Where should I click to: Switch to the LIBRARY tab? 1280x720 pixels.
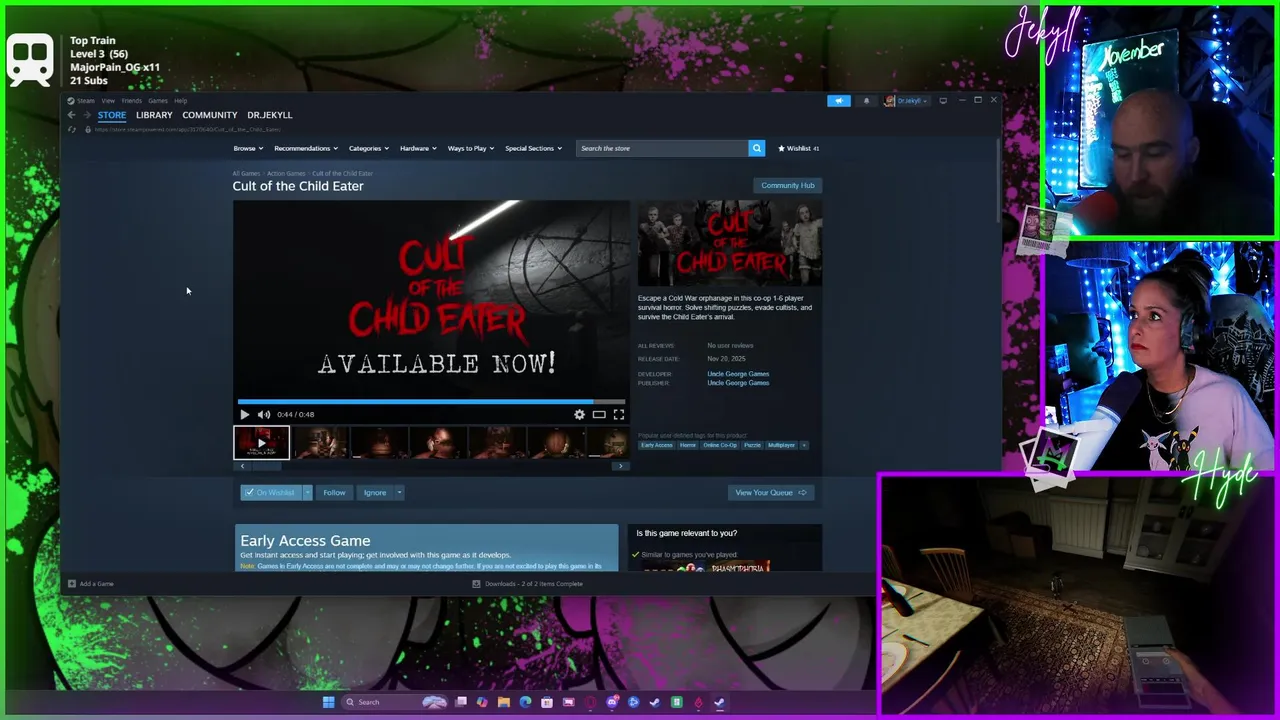pos(154,115)
